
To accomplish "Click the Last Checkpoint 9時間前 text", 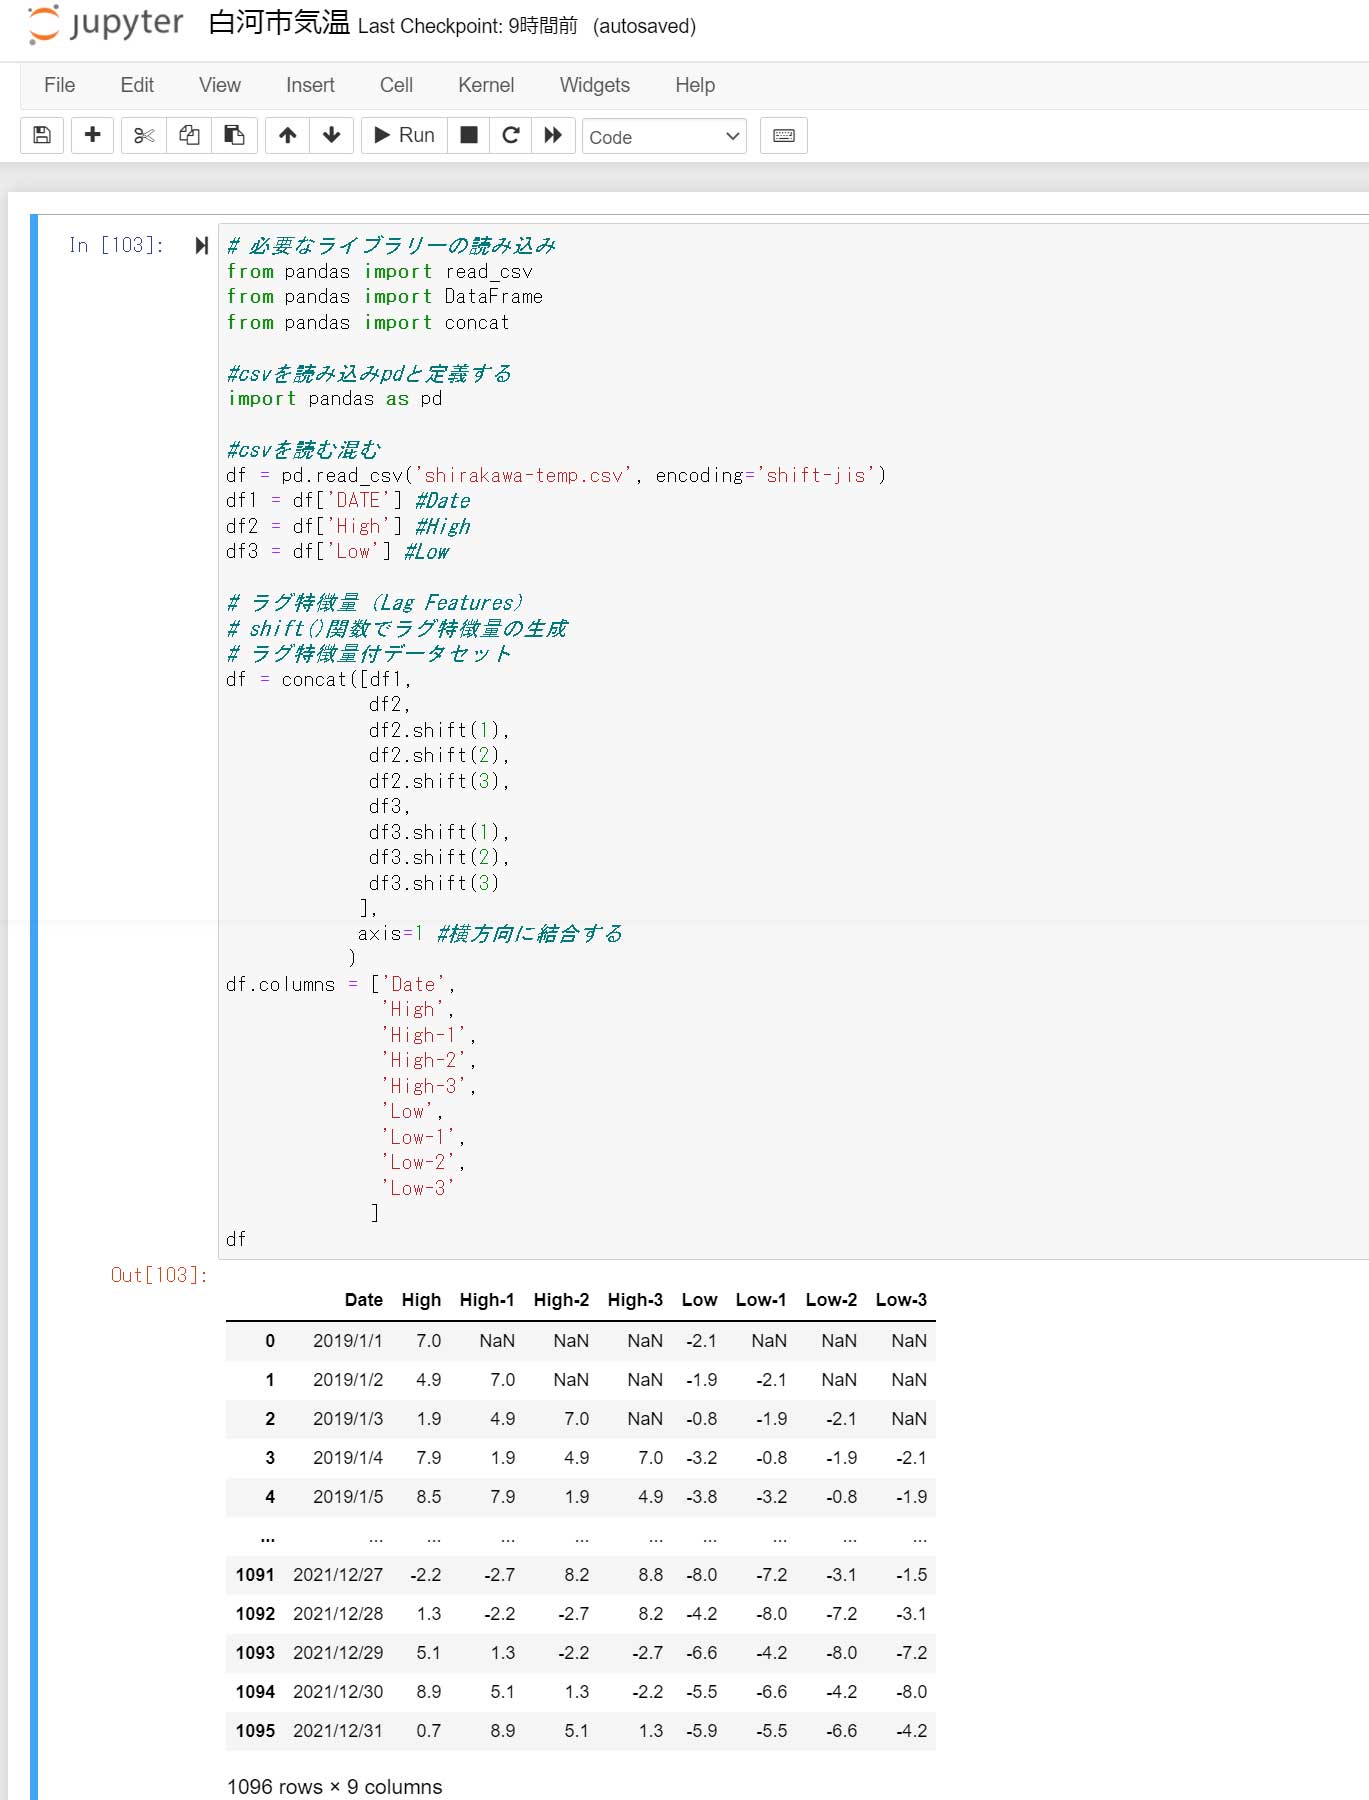I will tap(468, 26).
